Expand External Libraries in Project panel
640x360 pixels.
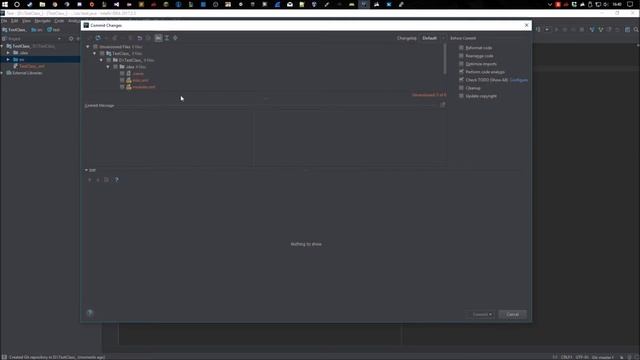(x=2, y=73)
